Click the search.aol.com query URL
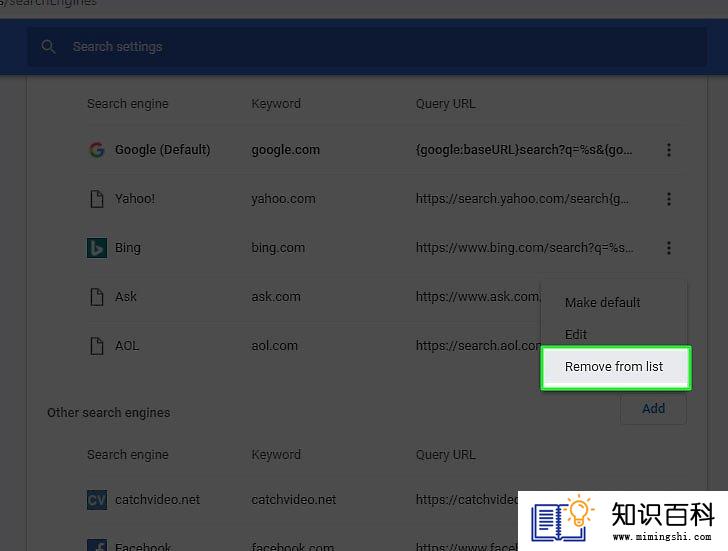Viewport: 728px width, 551px height. tap(478, 346)
